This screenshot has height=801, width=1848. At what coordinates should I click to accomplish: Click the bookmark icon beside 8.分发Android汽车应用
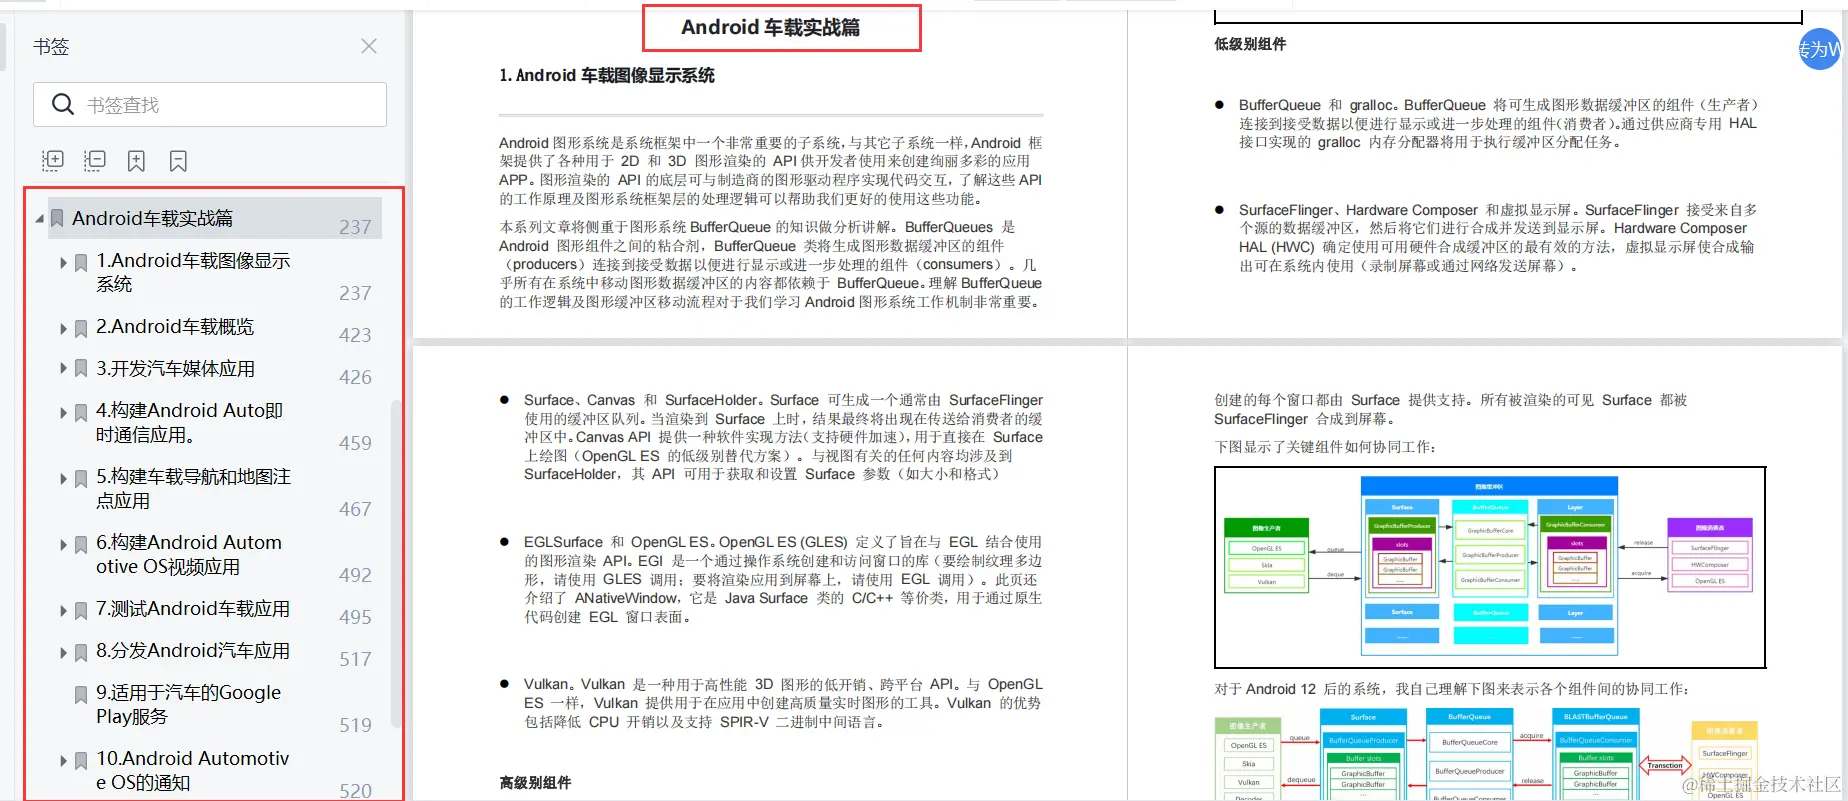(x=81, y=653)
